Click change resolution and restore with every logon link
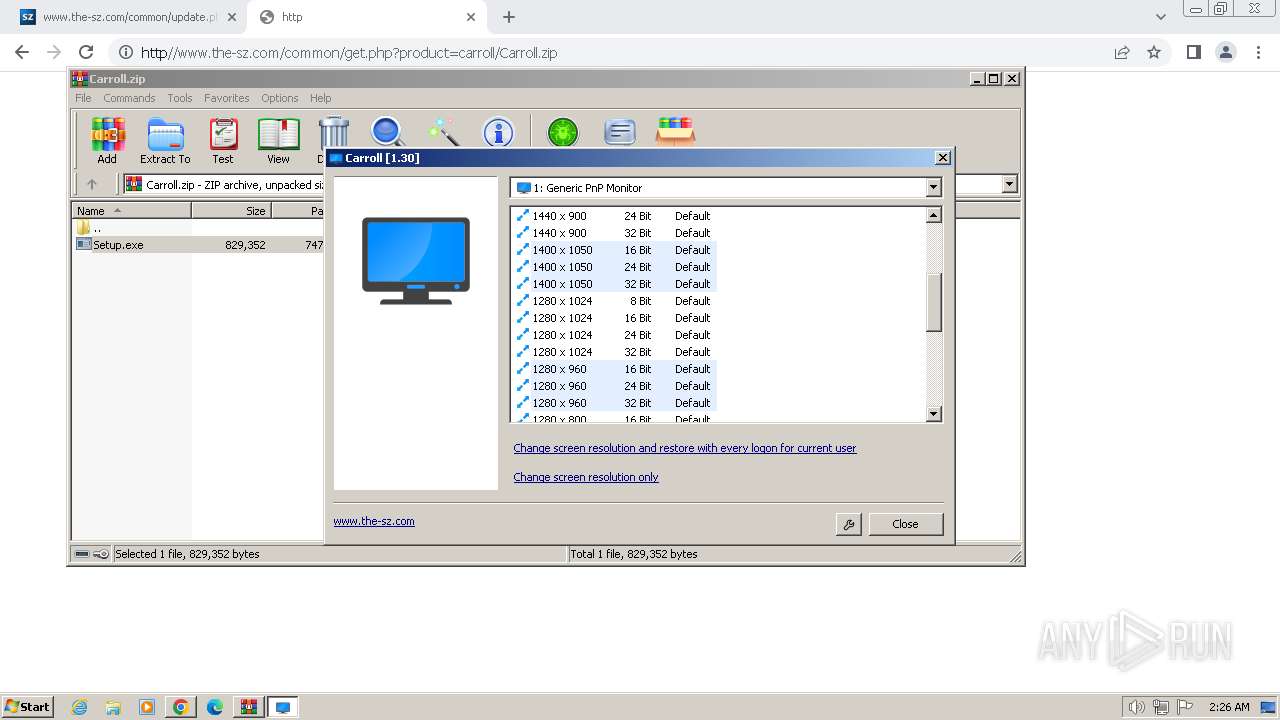Screen dimensions: 1280x720 [685, 448]
